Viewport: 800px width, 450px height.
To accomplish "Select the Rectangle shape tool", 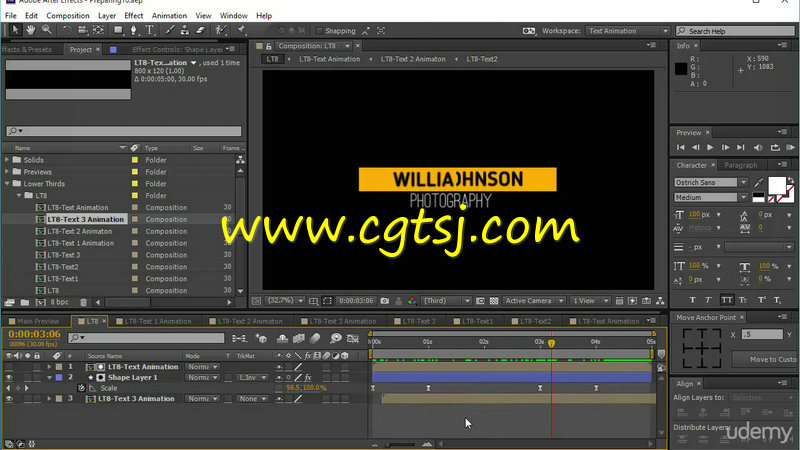I will coord(118,30).
